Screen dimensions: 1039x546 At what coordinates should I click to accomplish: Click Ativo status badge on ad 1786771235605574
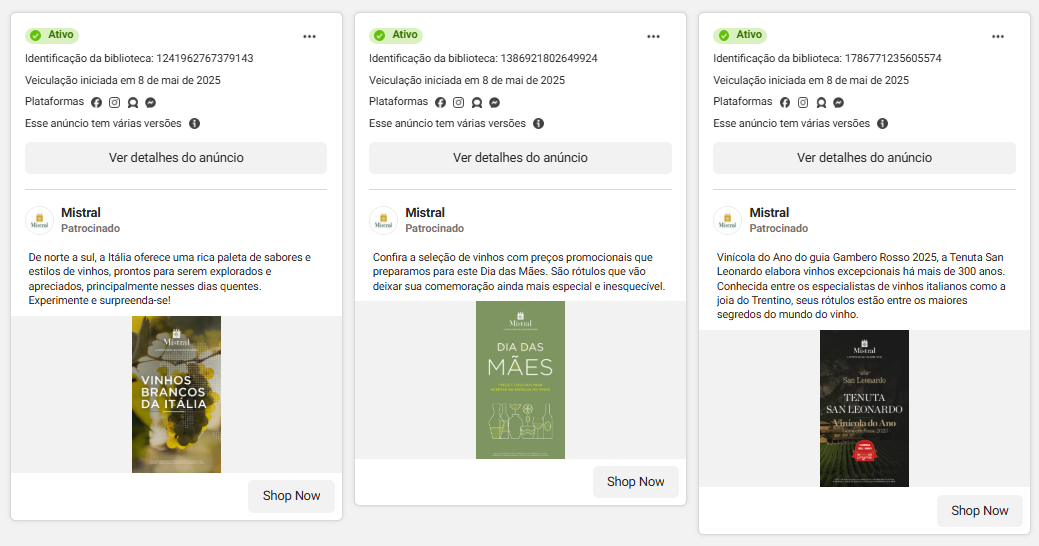tap(740, 34)
